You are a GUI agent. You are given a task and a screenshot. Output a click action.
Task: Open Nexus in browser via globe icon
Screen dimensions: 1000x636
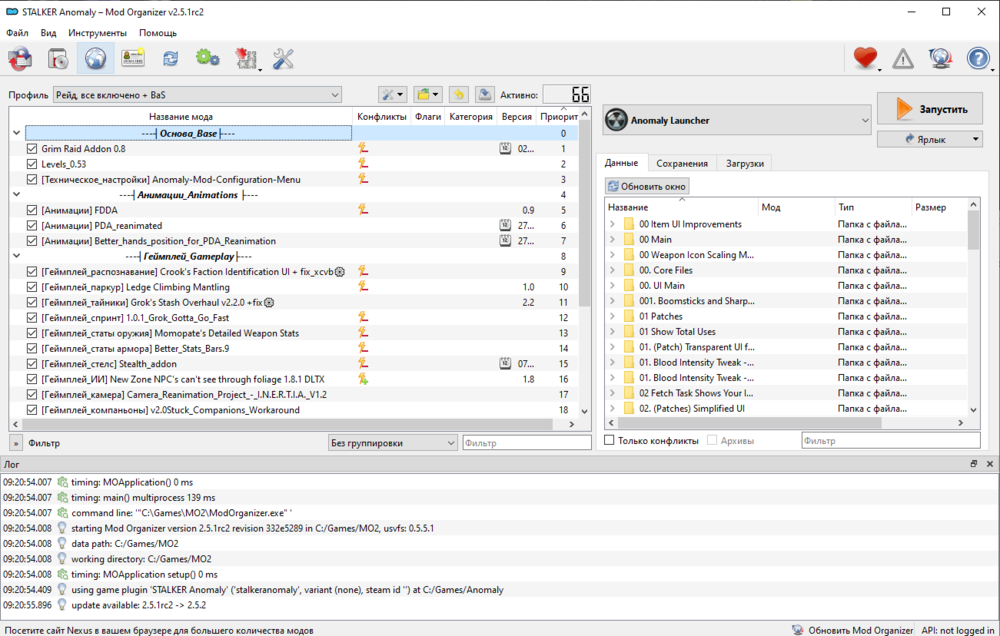click(95, 59)
